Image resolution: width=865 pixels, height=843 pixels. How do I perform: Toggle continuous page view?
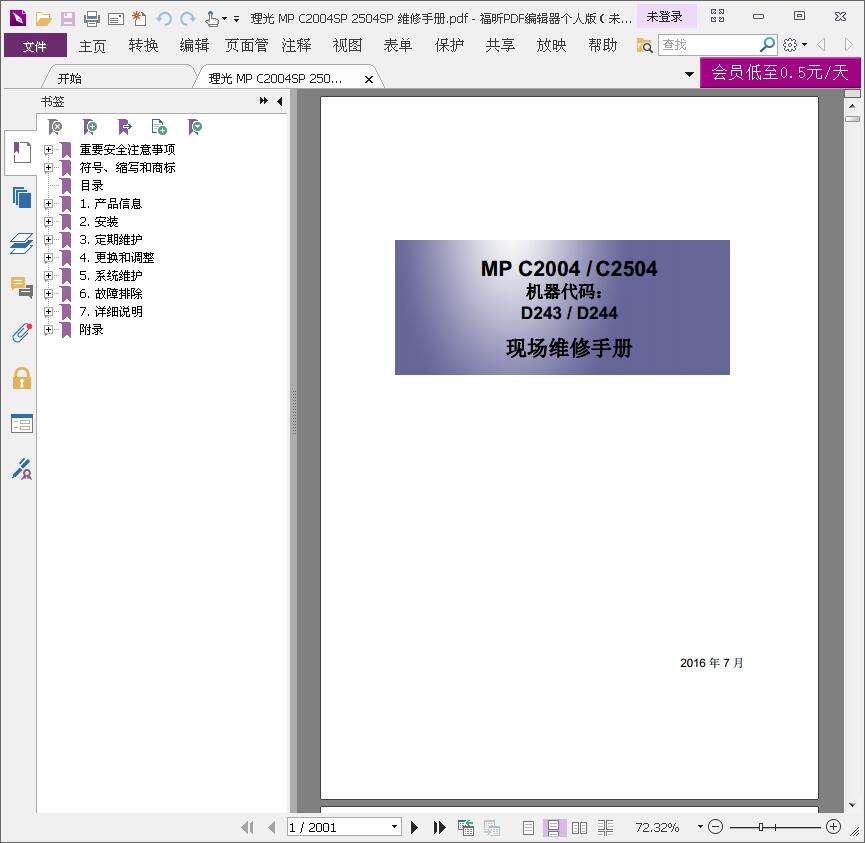pos(553,828)
